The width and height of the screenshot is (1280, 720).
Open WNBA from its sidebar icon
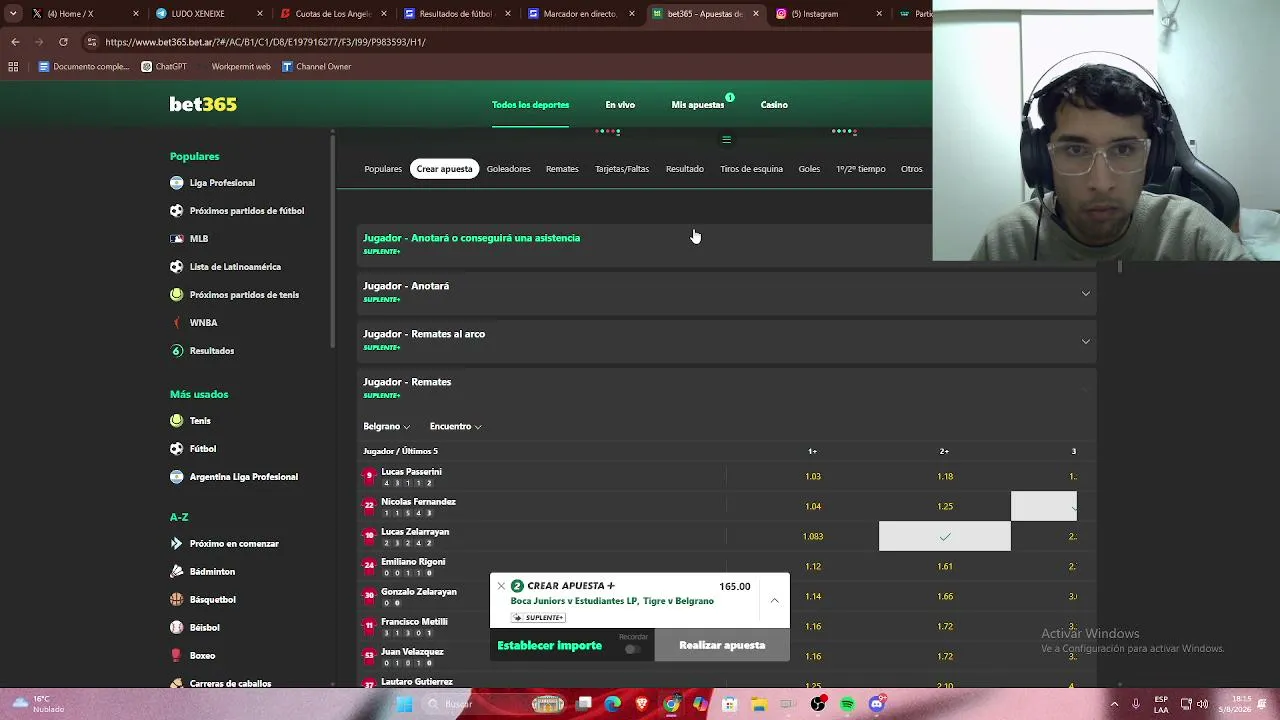click(177, 323)
